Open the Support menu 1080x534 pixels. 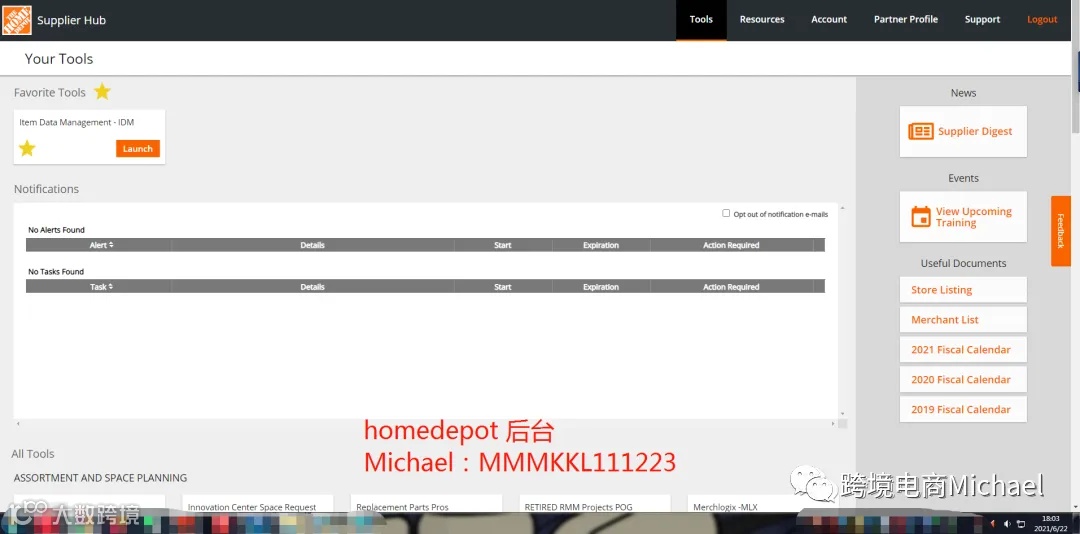[982, 20]
